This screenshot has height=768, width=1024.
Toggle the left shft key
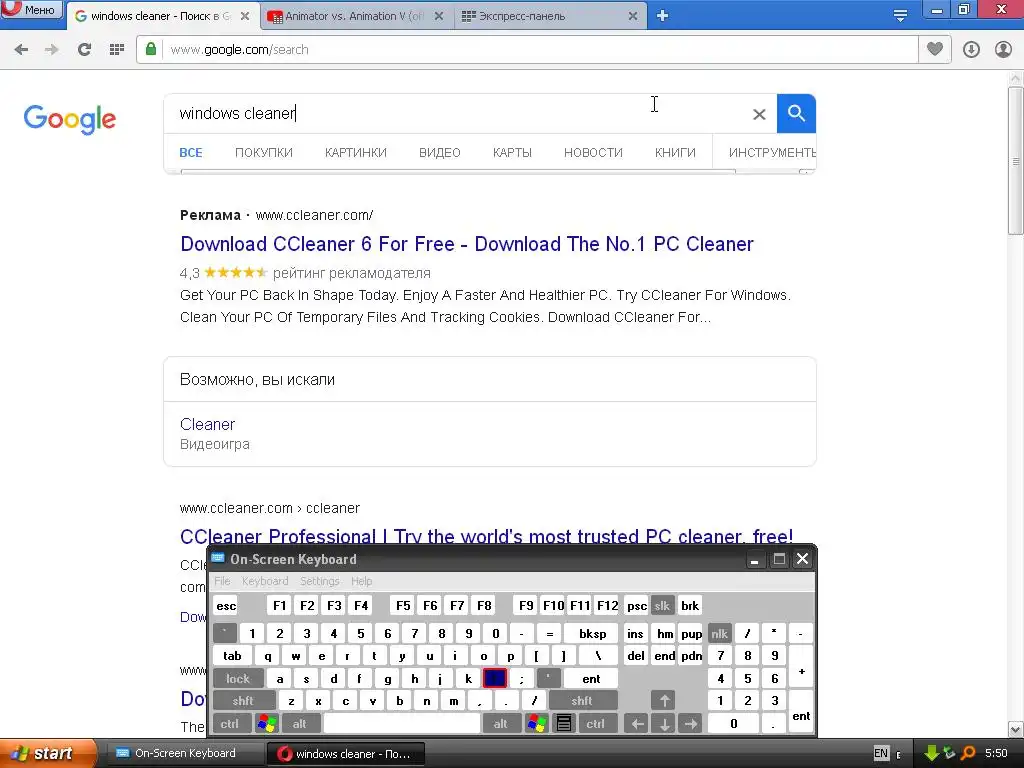(243, 701)
